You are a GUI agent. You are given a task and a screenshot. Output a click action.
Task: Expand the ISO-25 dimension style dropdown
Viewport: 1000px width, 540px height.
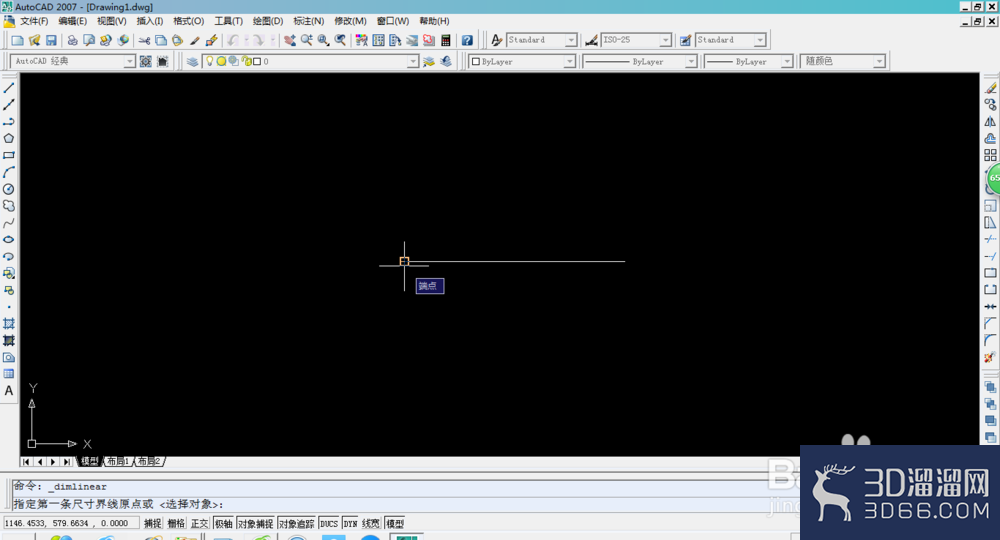tap(665, 40)
